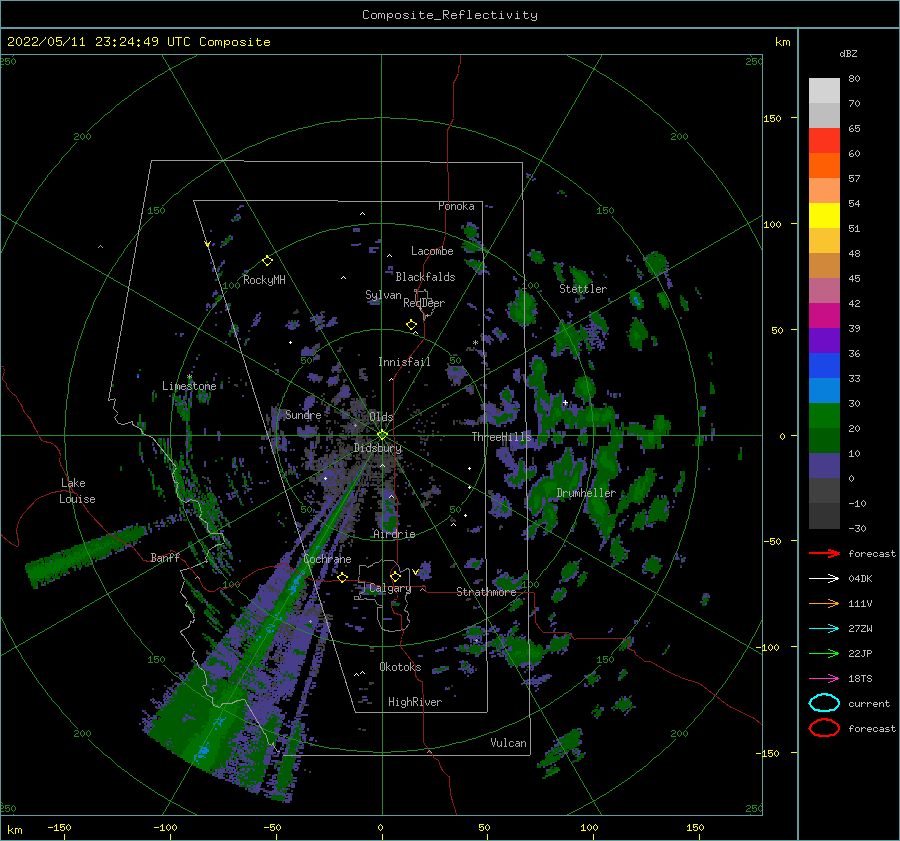Click the red forecast arrow legend icon
The image size is (900, 841).
coord(824,553)
